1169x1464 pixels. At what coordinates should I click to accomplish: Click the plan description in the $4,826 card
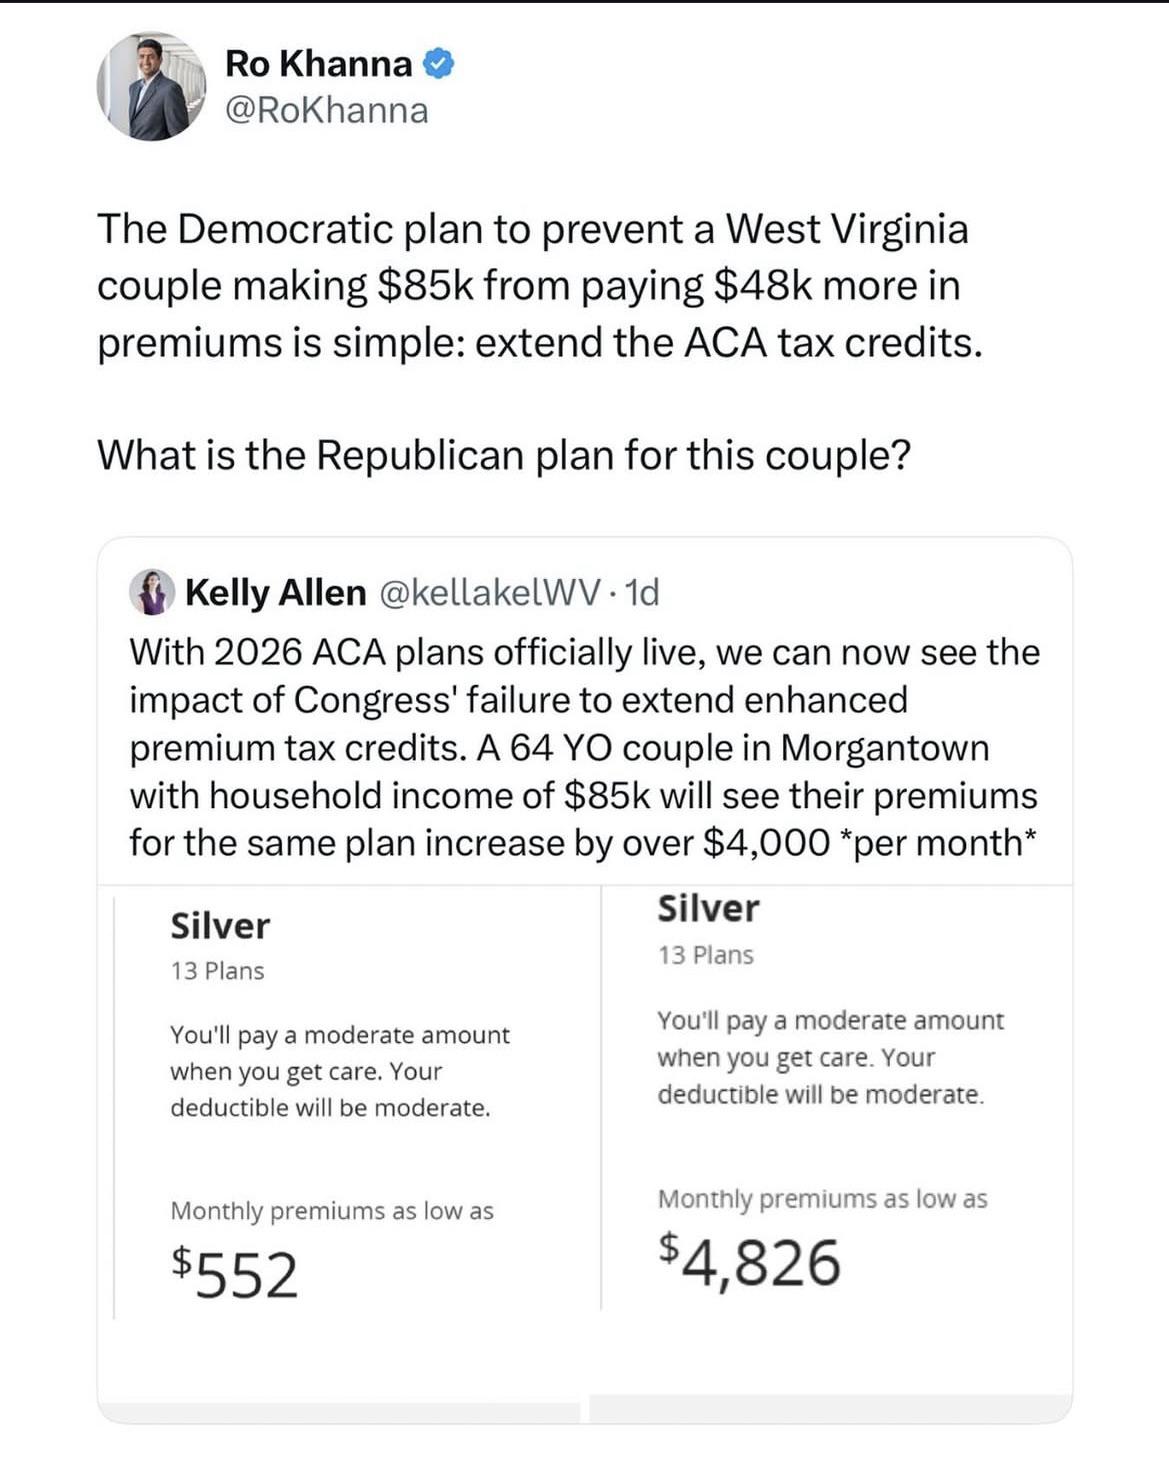point(829,1057)
